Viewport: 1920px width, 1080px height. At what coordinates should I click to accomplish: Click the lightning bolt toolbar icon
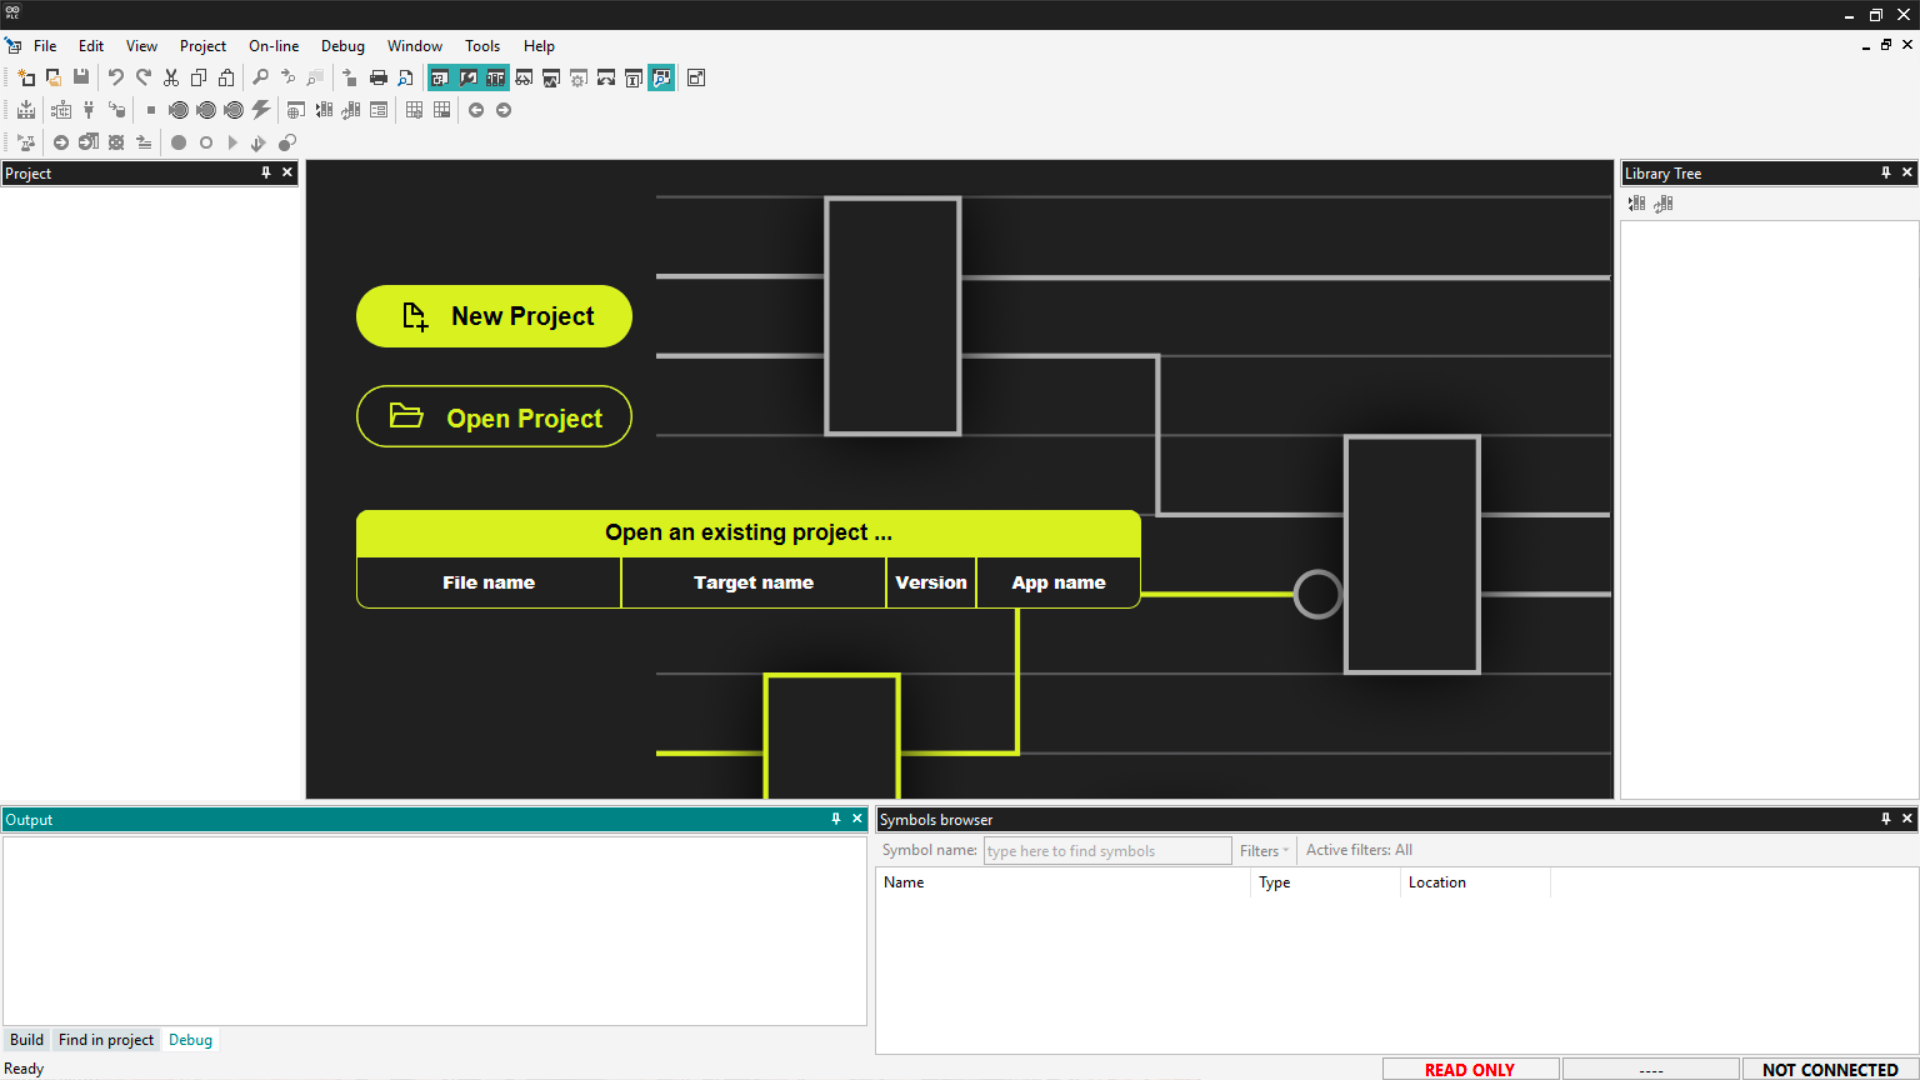[261, 110]
